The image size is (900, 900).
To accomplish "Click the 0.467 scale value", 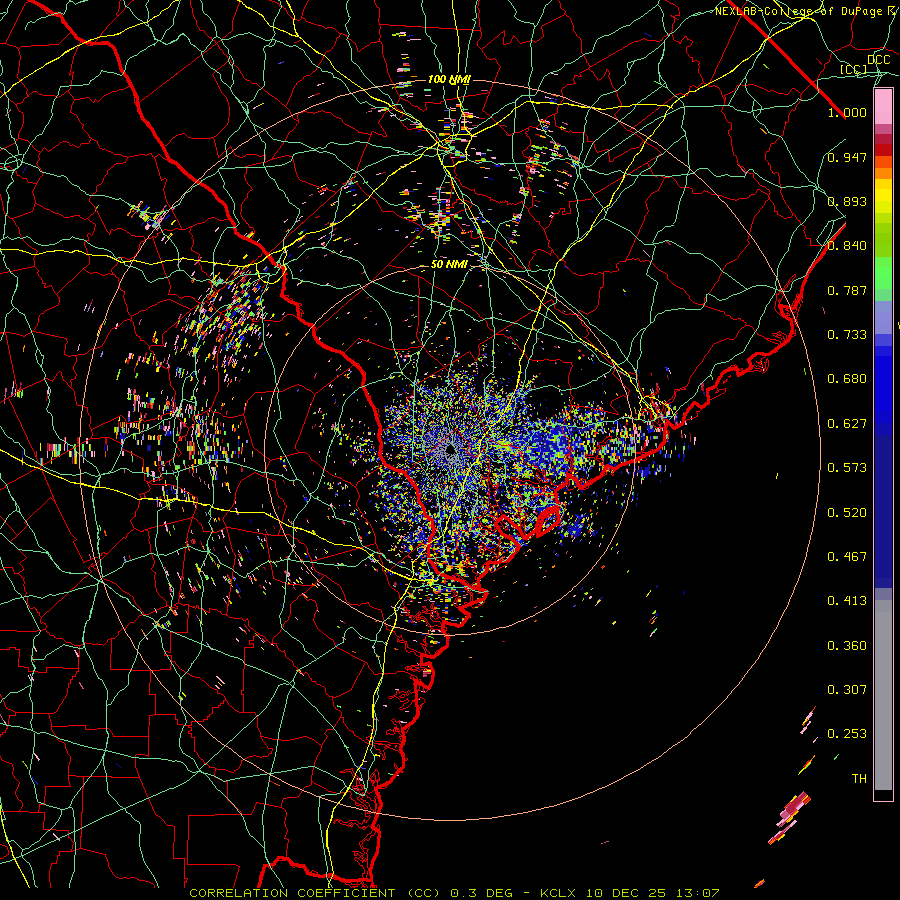I will click(847, 557).
